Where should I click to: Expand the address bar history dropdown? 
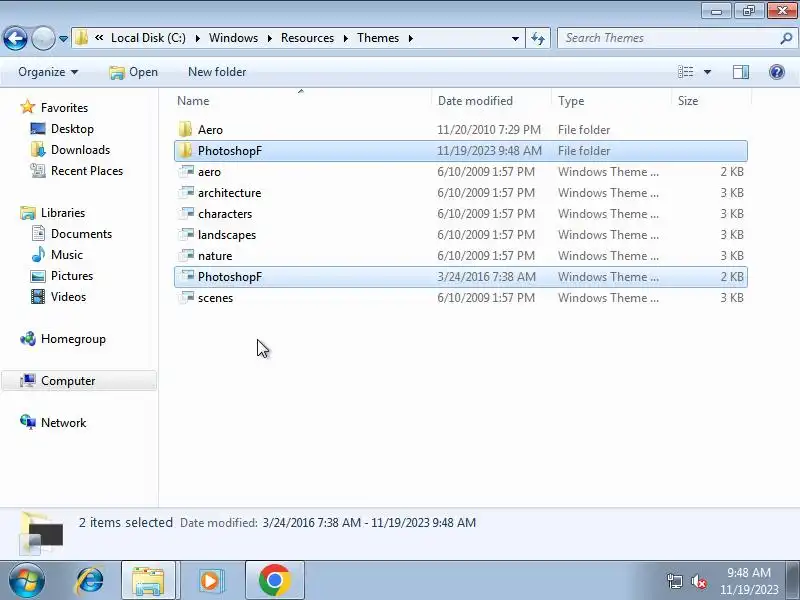(x=515, y=39)
